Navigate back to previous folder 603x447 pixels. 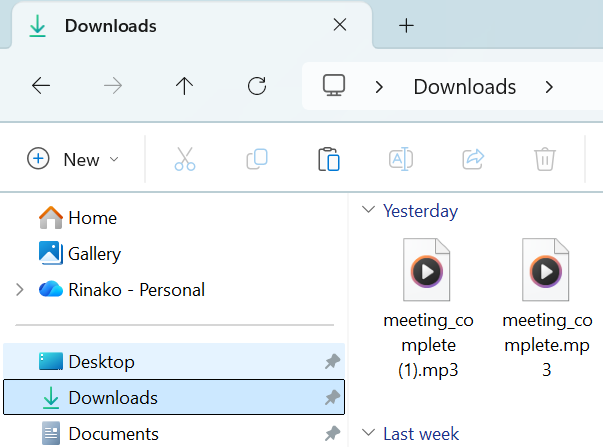coord(41,86)
